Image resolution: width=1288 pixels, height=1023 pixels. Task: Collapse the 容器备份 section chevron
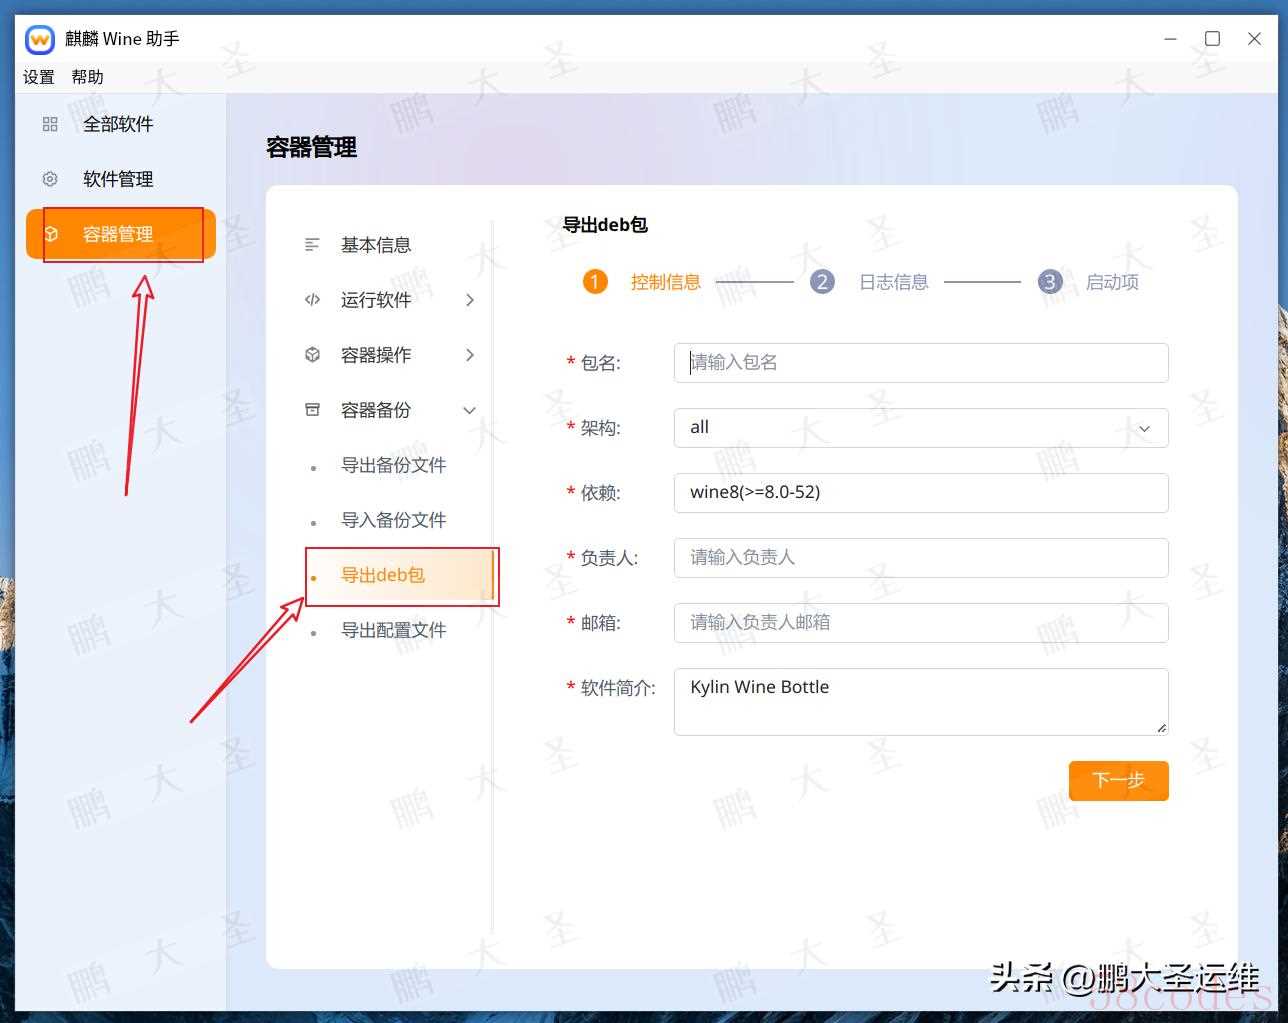469,410
